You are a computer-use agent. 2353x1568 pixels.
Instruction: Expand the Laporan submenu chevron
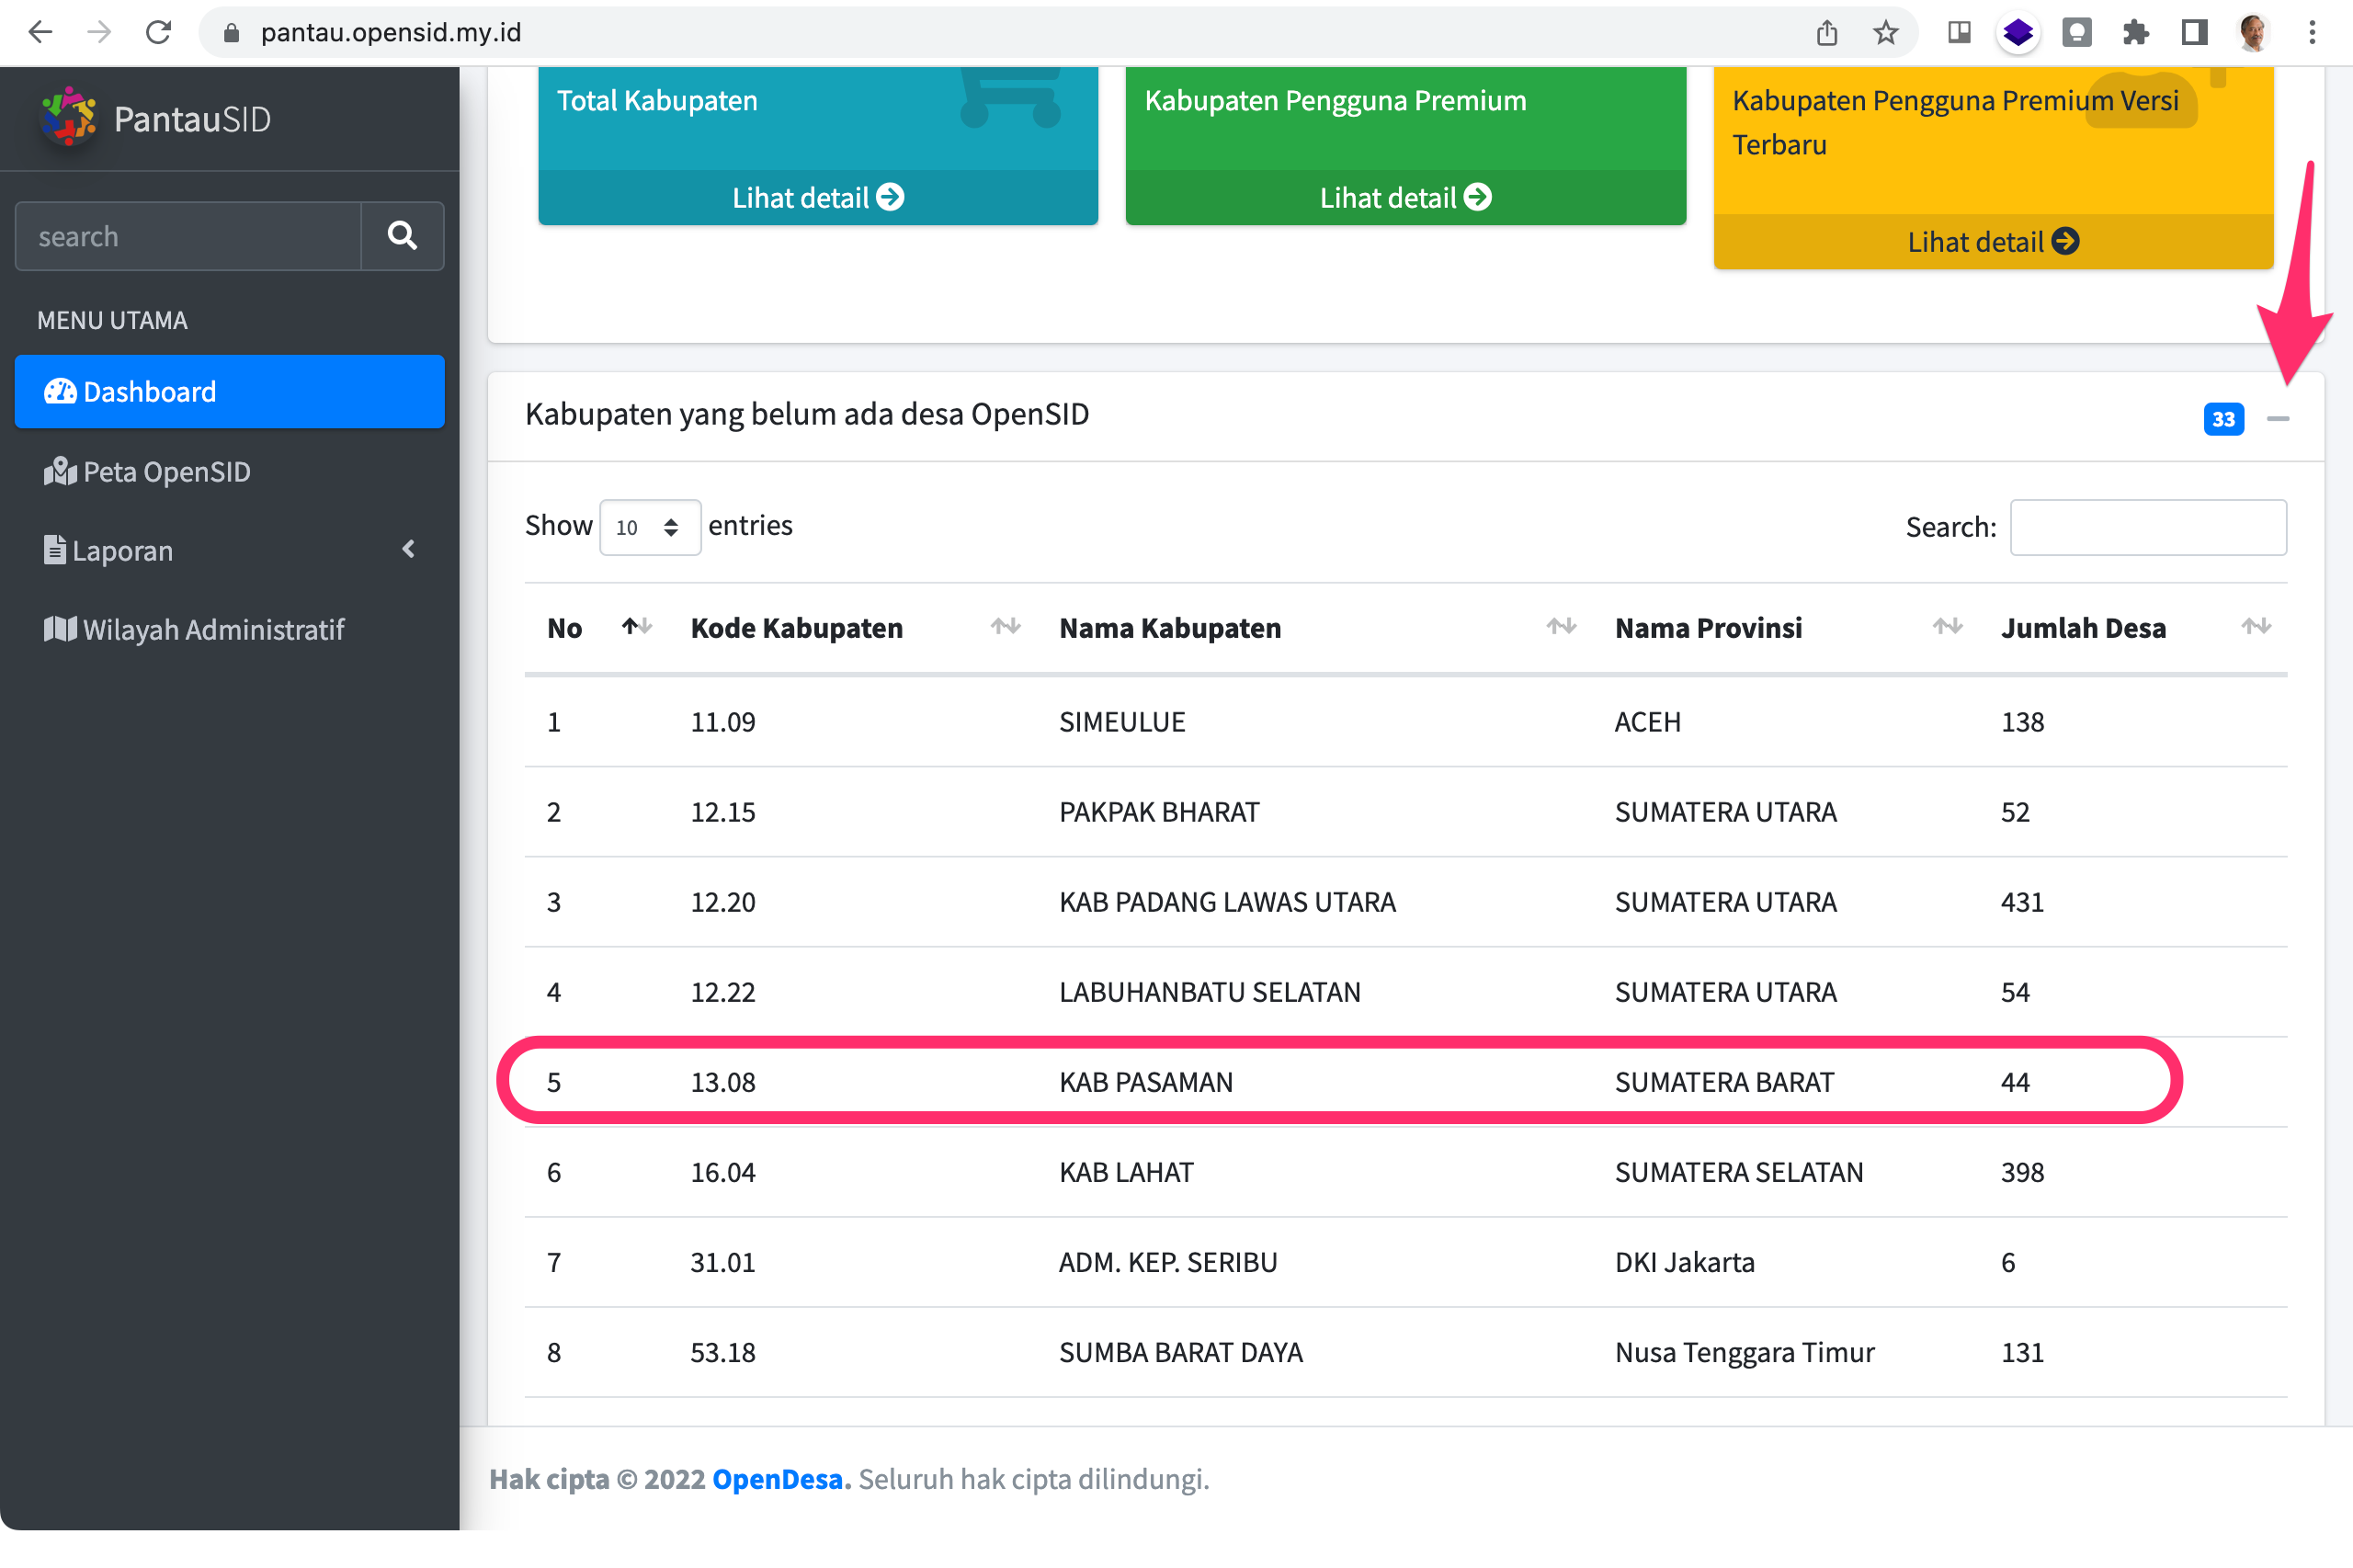[409, 549]
